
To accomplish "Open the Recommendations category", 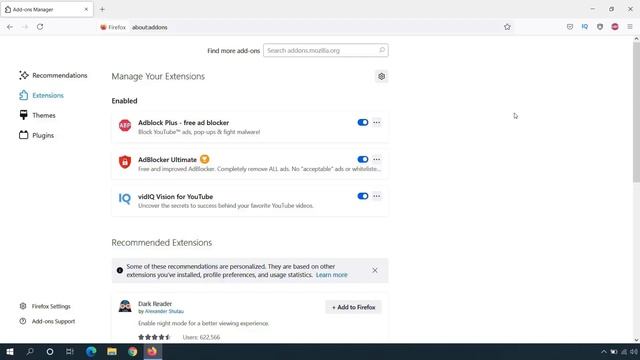I will point(53,76).
